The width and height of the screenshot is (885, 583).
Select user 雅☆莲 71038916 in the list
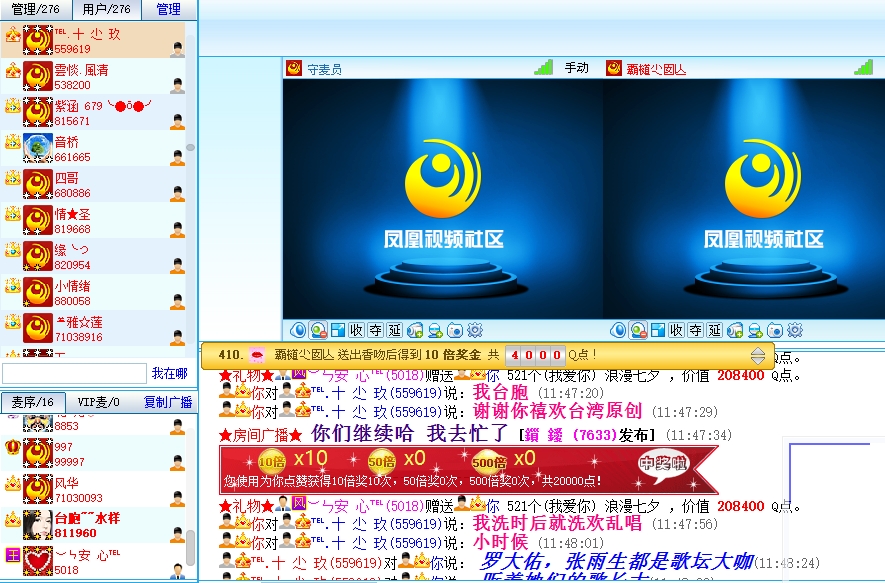click(93, 329)
